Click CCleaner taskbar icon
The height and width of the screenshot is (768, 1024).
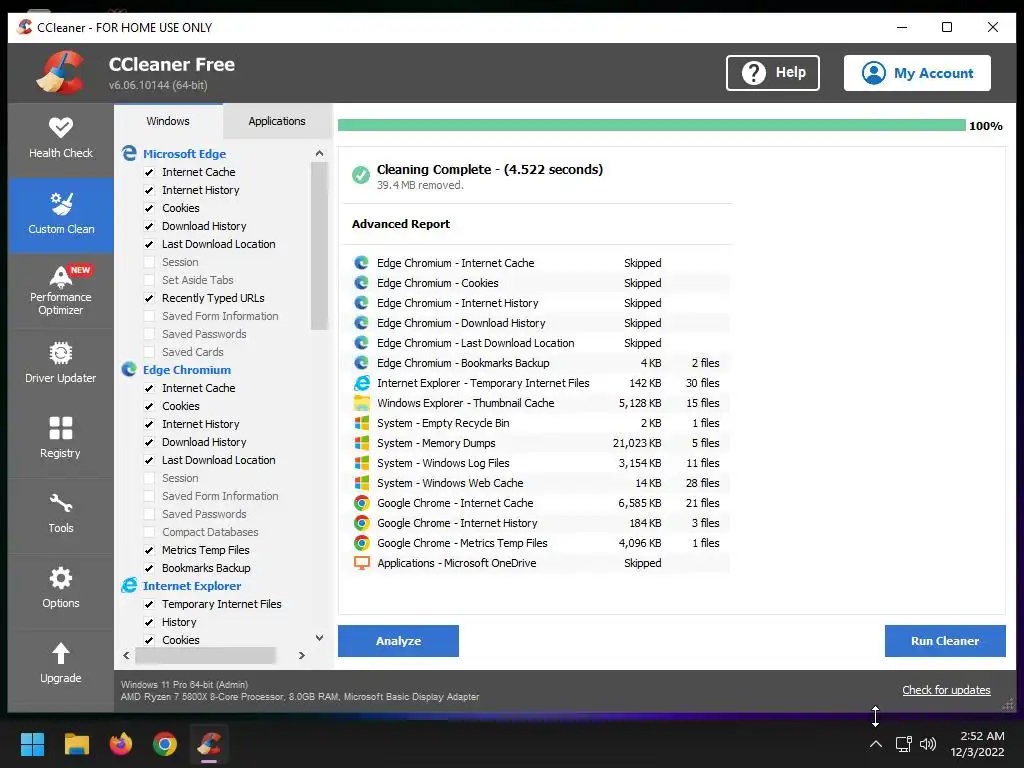click(209, 744)
